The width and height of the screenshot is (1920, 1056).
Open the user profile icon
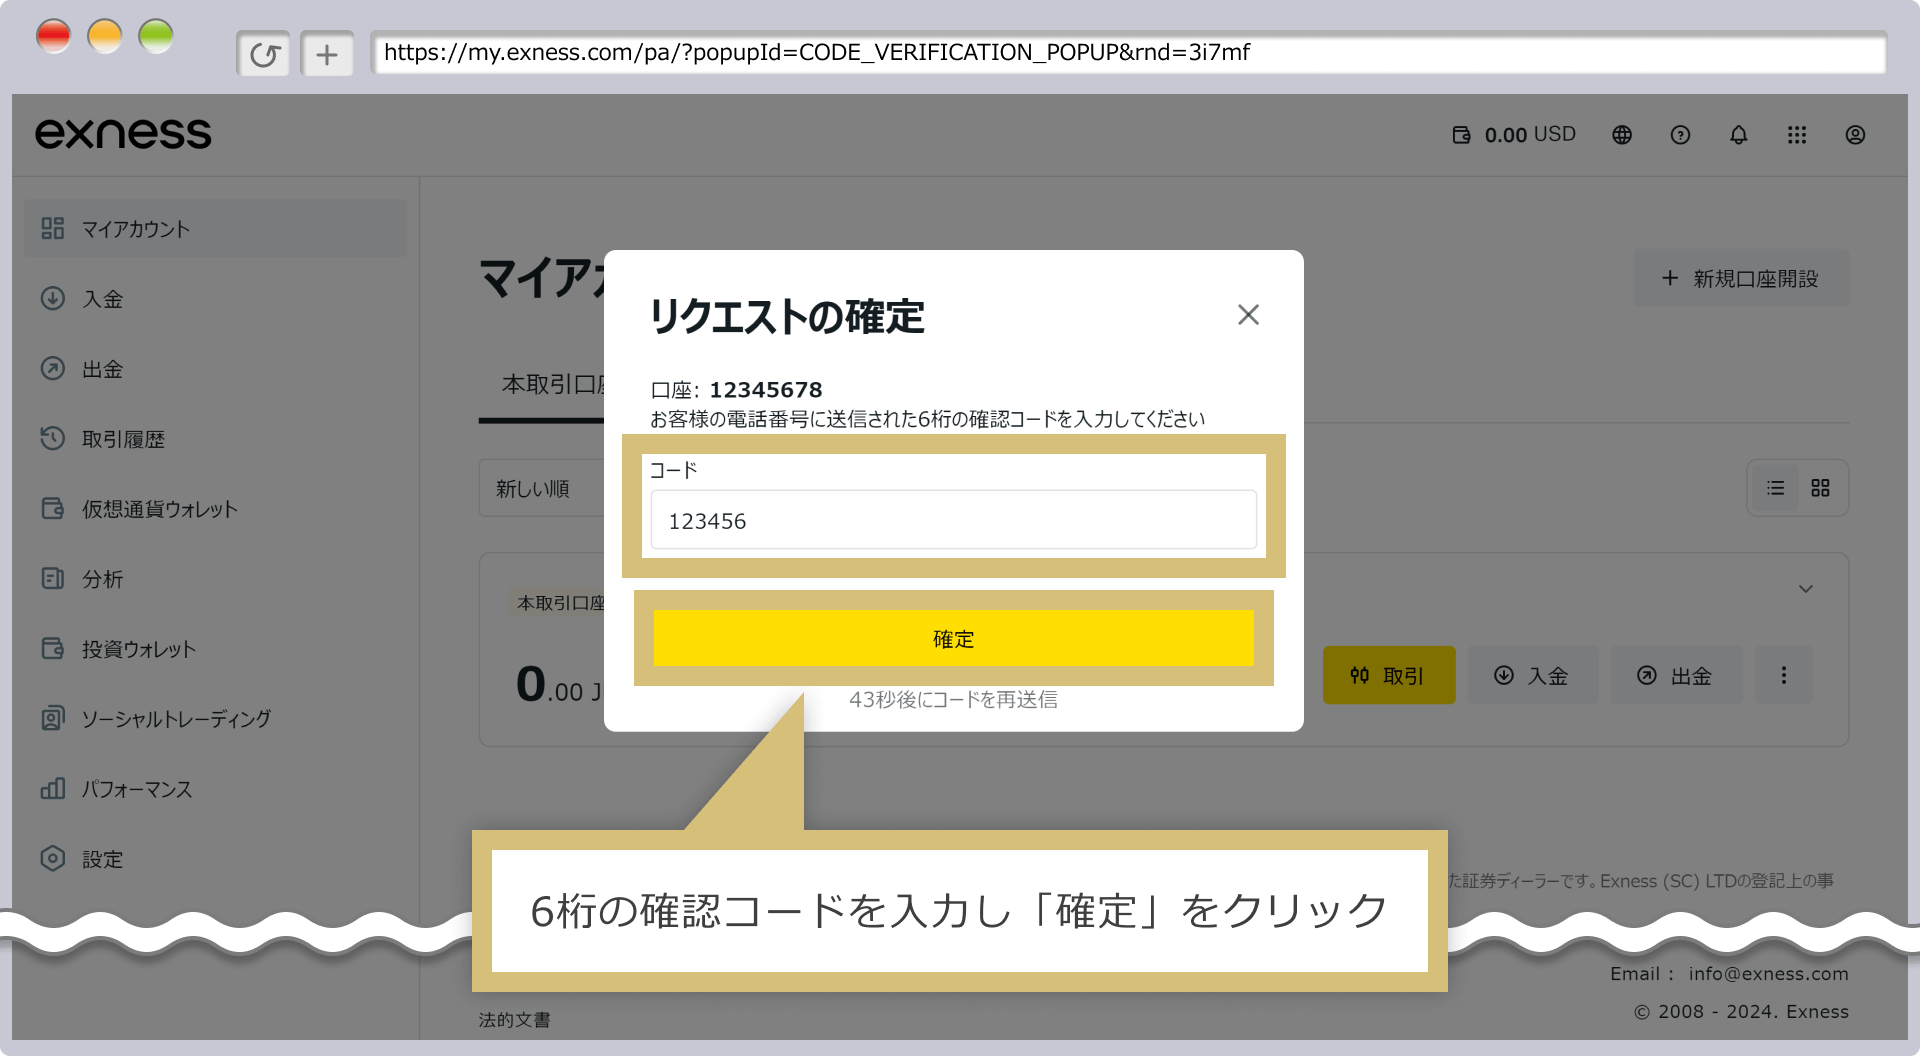[1855, 135]
